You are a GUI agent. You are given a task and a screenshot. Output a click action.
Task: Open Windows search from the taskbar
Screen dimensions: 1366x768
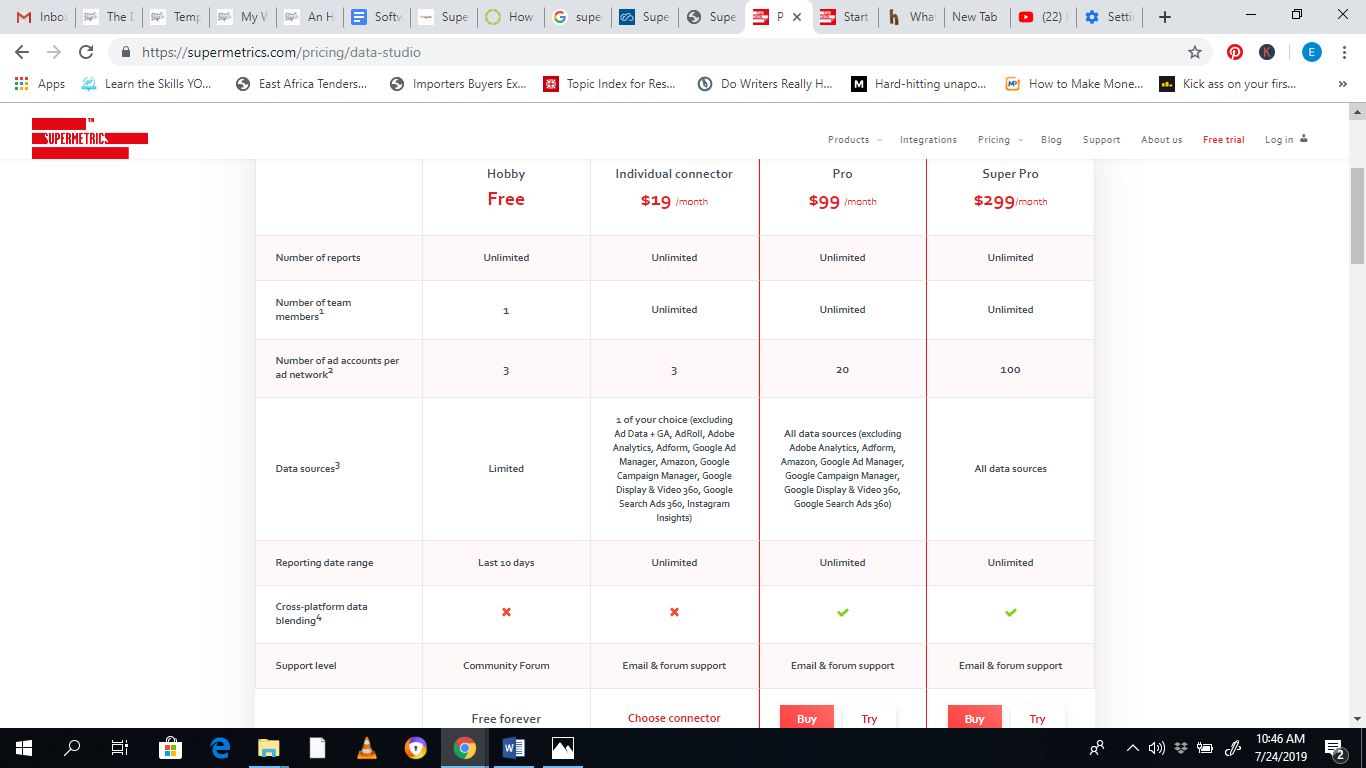pos(72,747)
